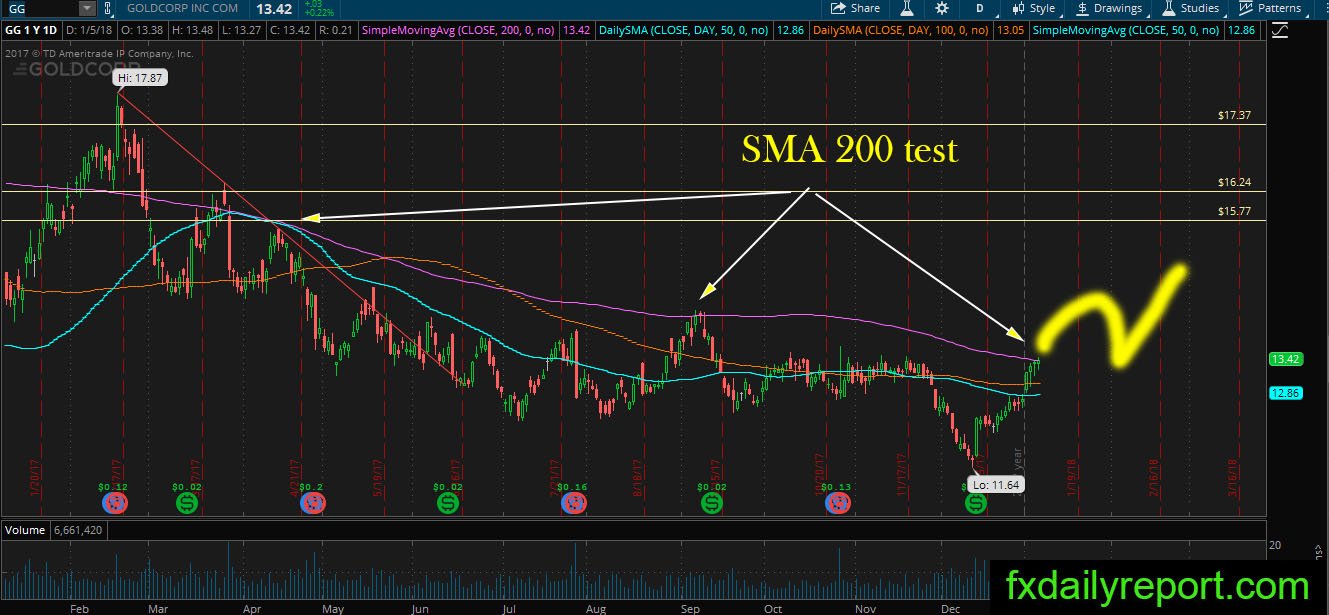The height and width of the screenshot is (615, 1329).
Task: Click the December dividend $ icon
Action: pyautogui.click(x=974, y=504)
